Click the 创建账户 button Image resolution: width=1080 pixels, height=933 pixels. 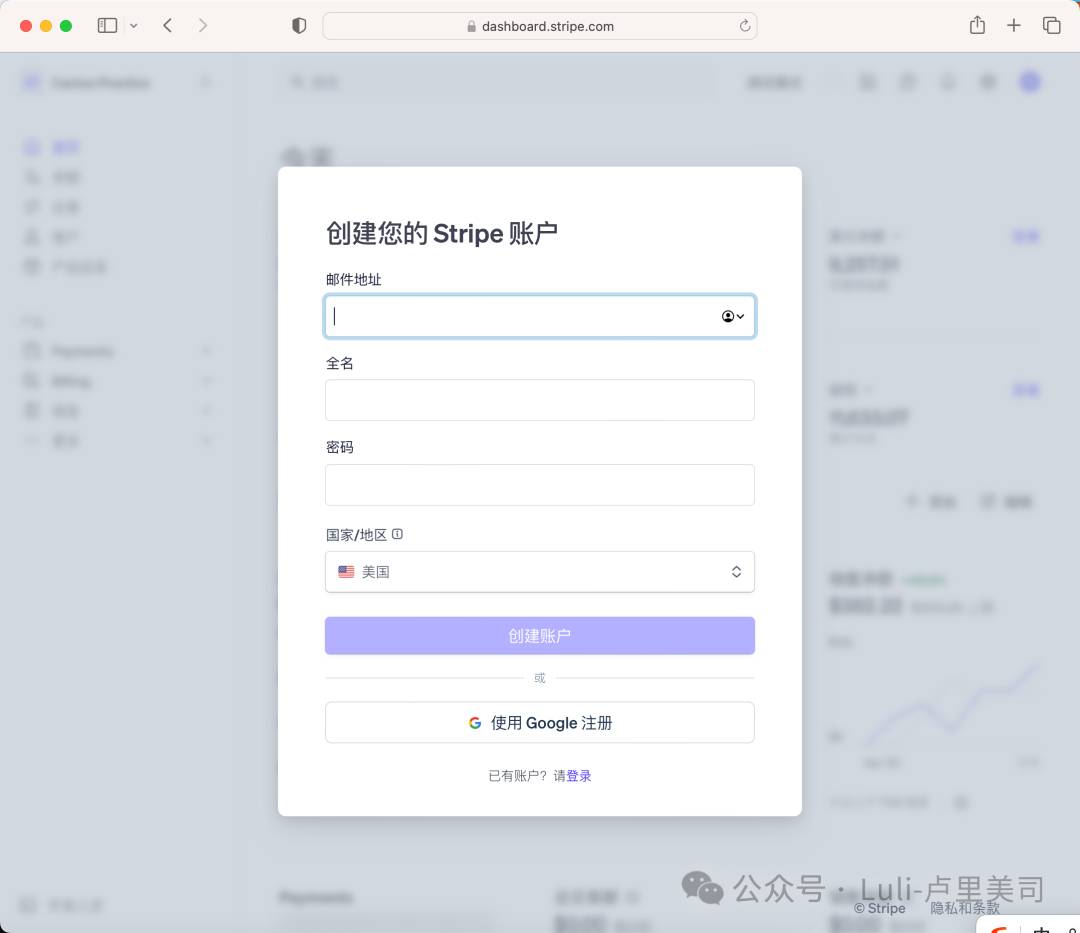tap(539, 636)
